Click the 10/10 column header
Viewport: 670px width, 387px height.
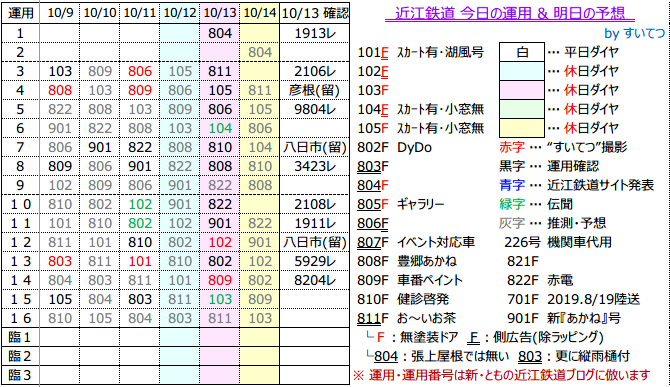100,13
